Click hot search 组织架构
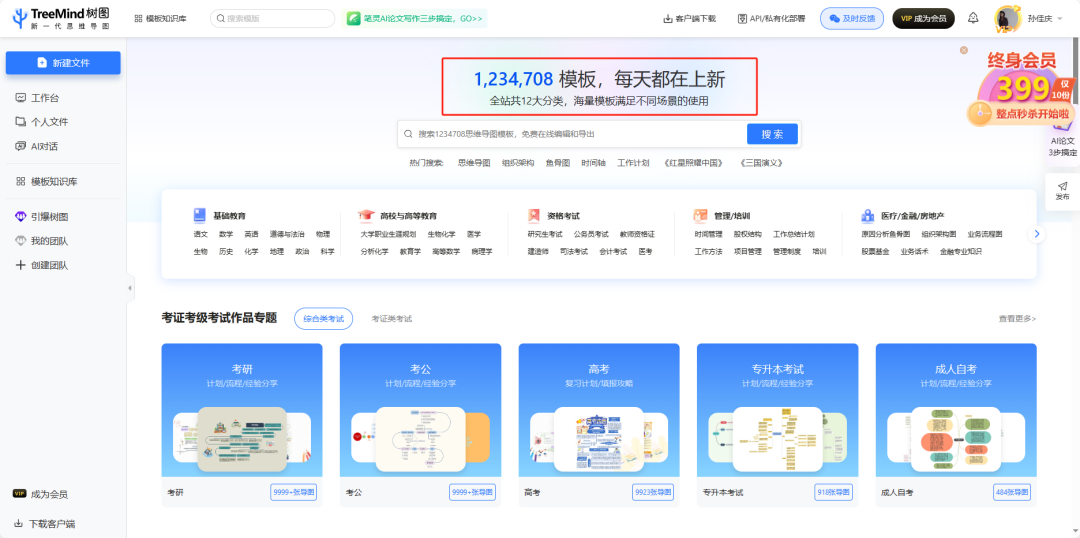The width and height of the screenshot is (1080, 538). 518,163
